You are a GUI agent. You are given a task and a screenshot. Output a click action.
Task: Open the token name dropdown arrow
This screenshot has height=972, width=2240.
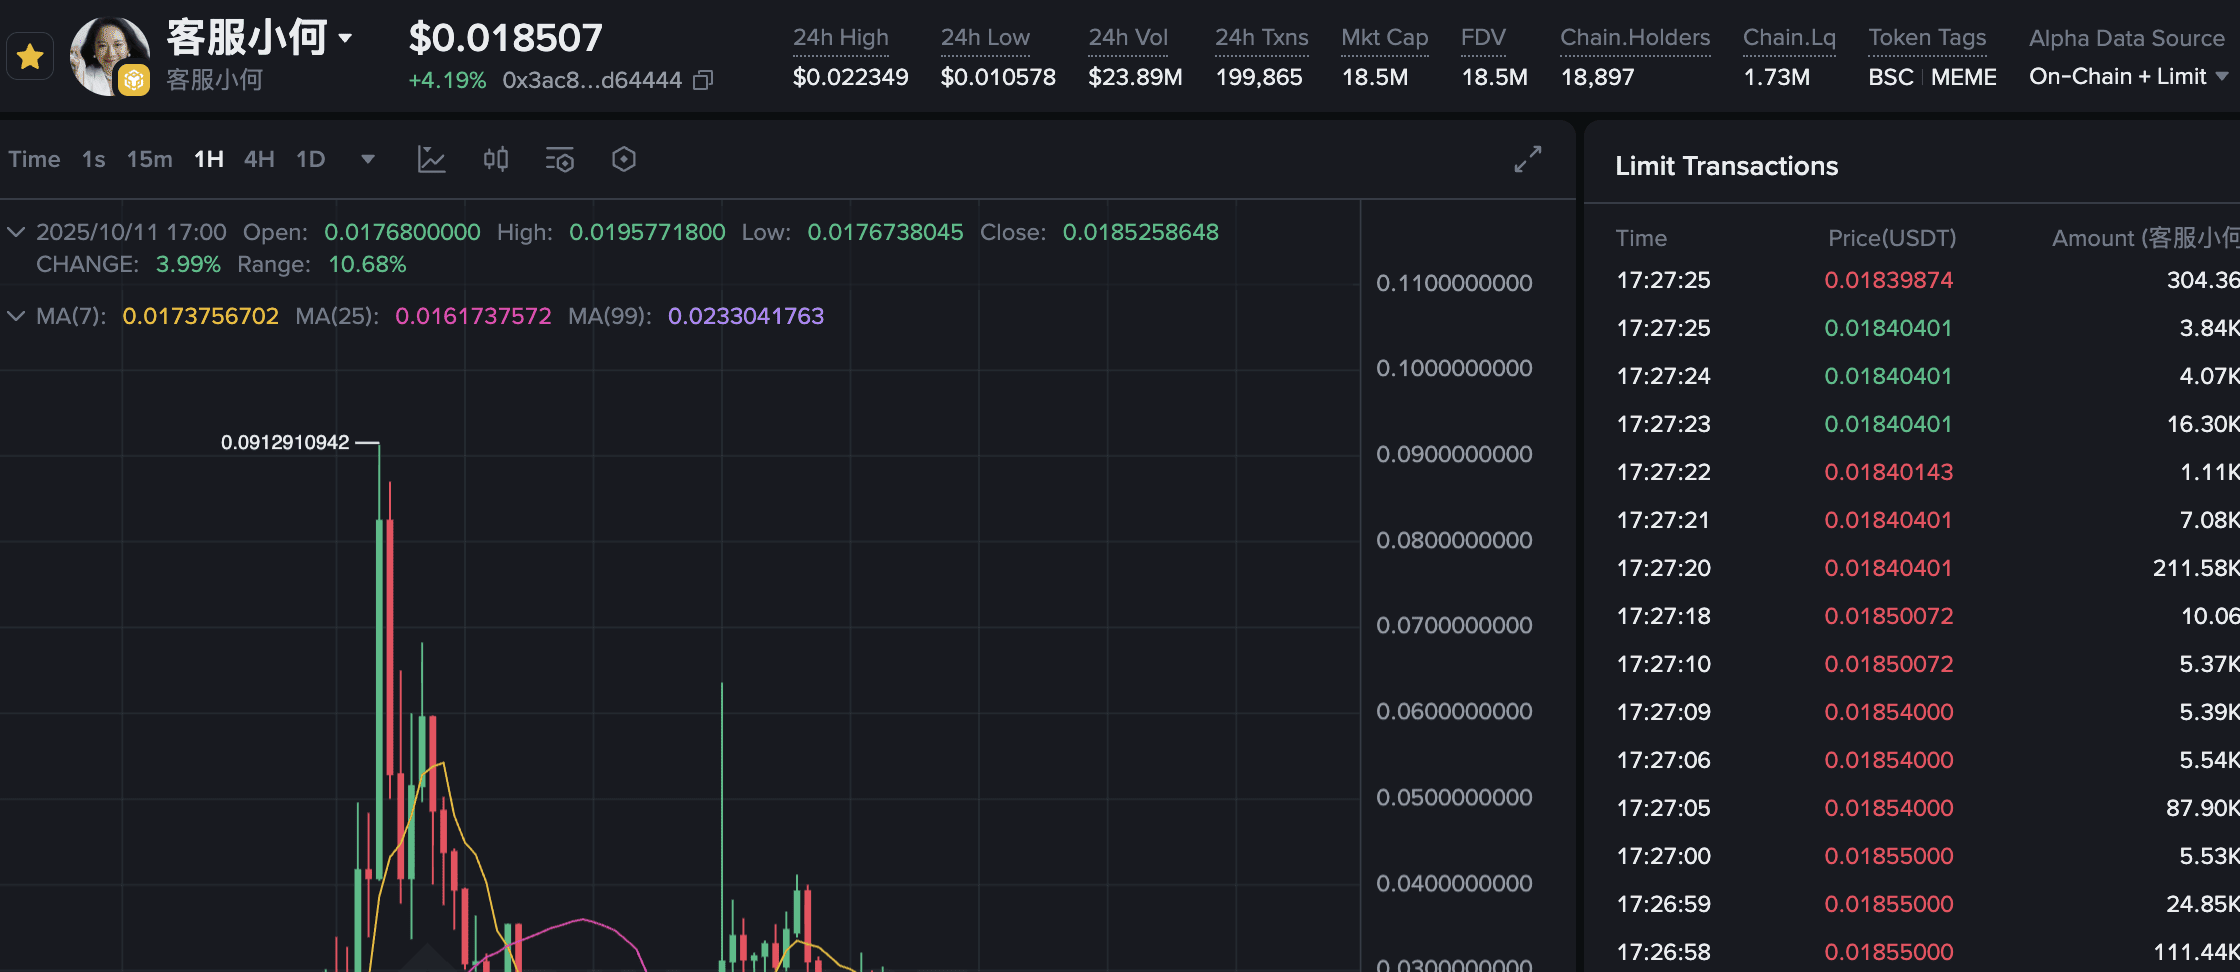pyautogui.click(x=345, y=38)
